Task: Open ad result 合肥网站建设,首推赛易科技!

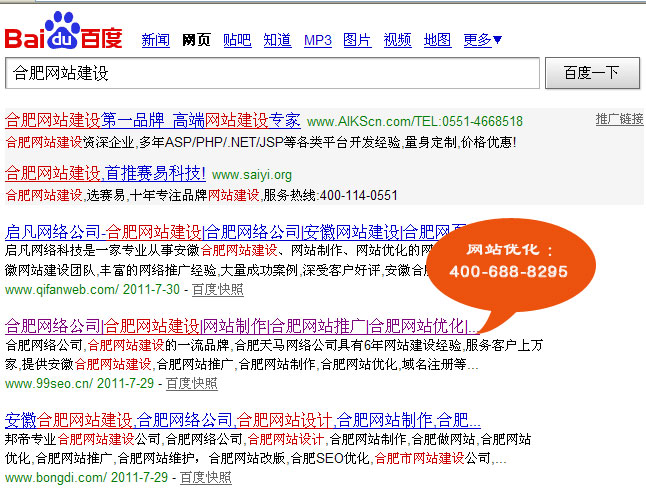Action: click(x=105, y=173)
